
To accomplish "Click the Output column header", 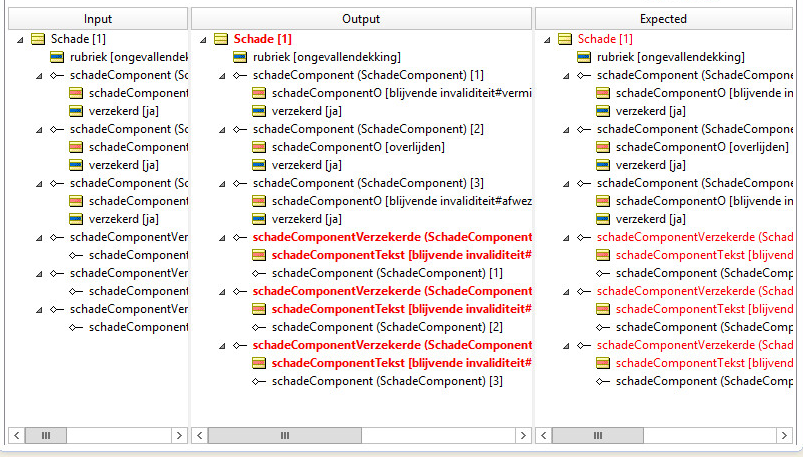I will pos(361,18).
